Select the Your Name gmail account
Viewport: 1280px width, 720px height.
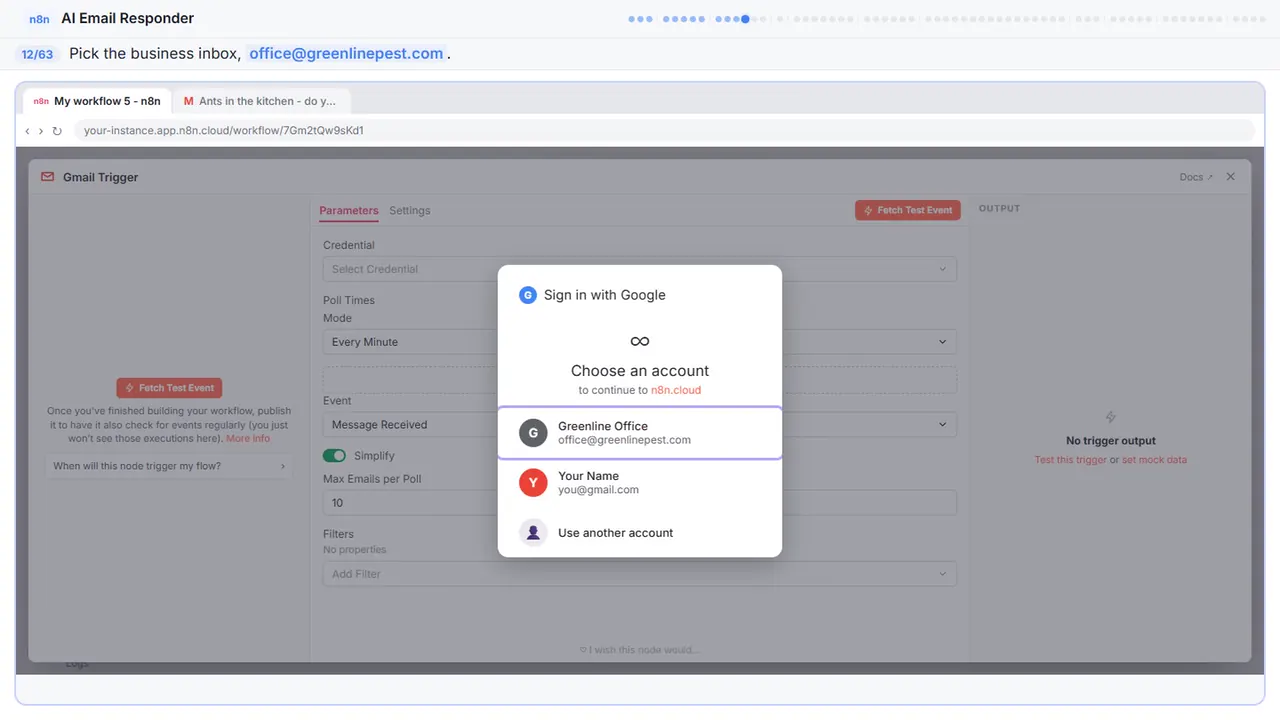point(640,483)
